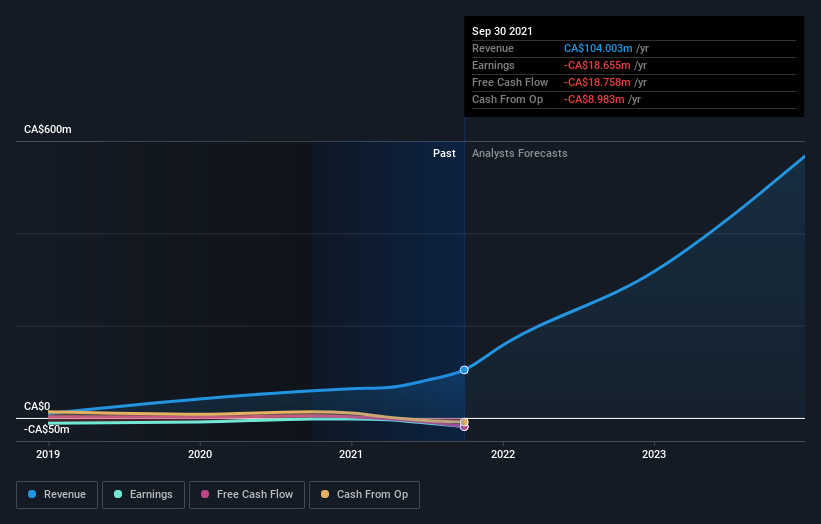
Task: Click the orange Cash From Op data point
Action: tap(464, 421)
